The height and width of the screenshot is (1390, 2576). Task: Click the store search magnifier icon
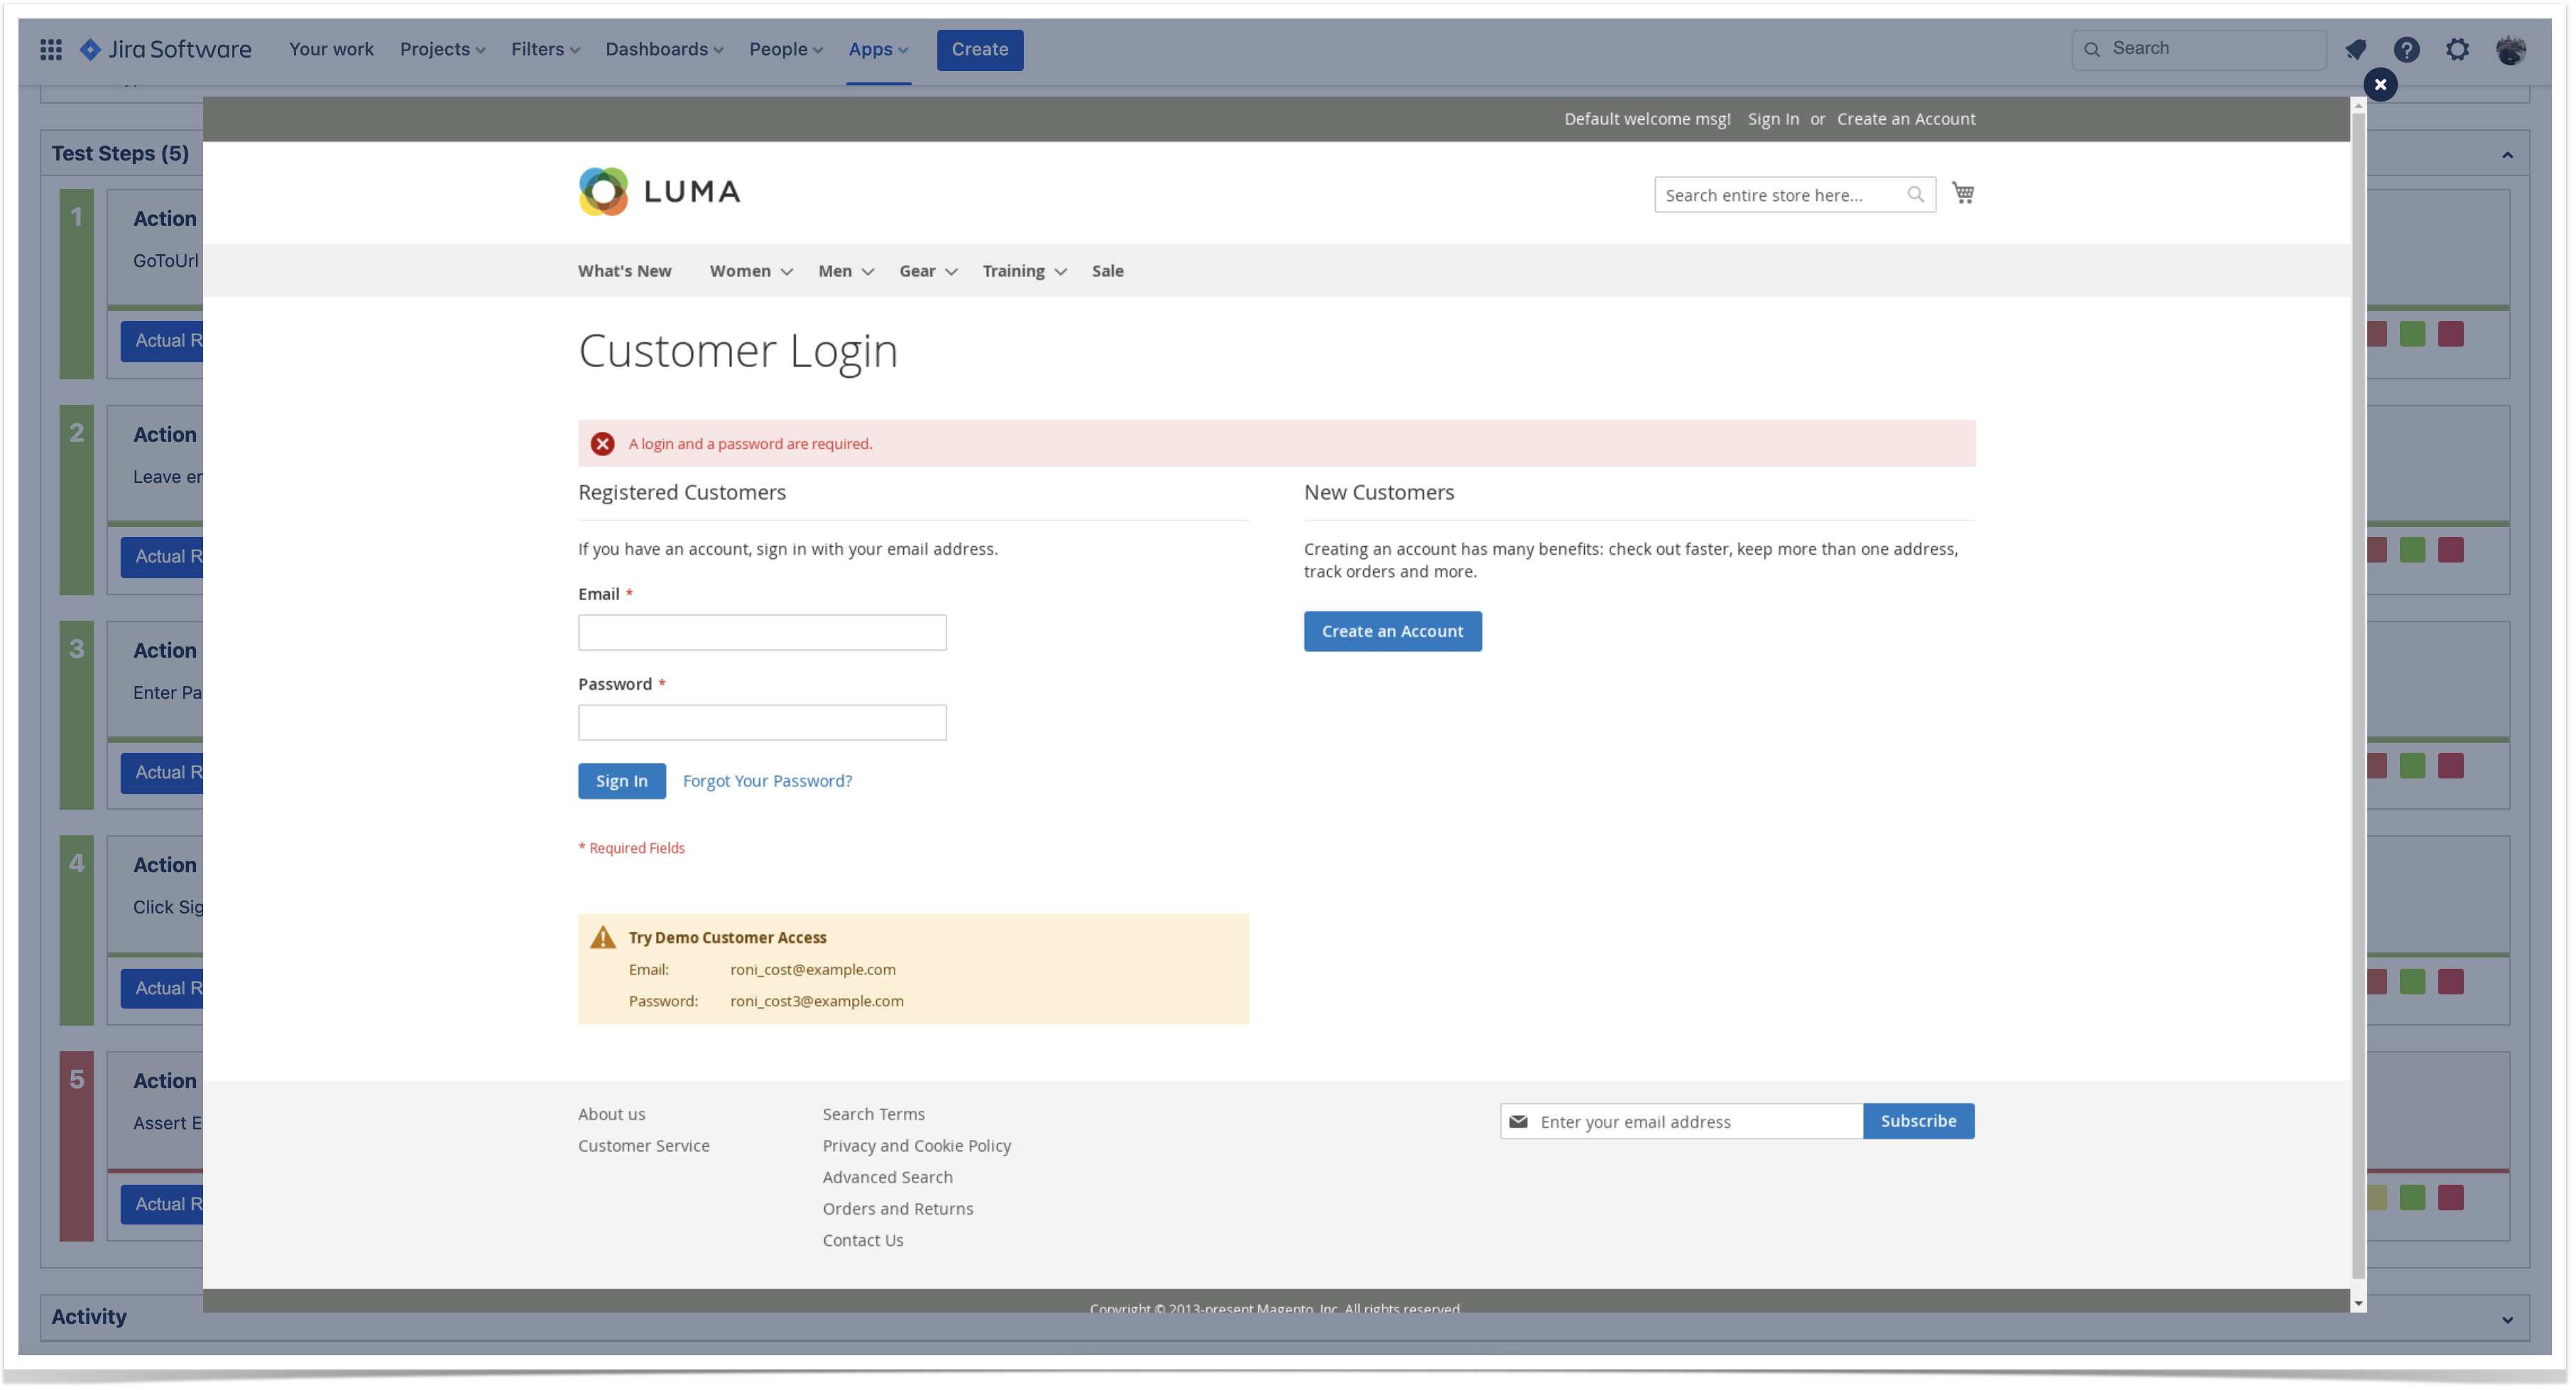pos(1914,194)
